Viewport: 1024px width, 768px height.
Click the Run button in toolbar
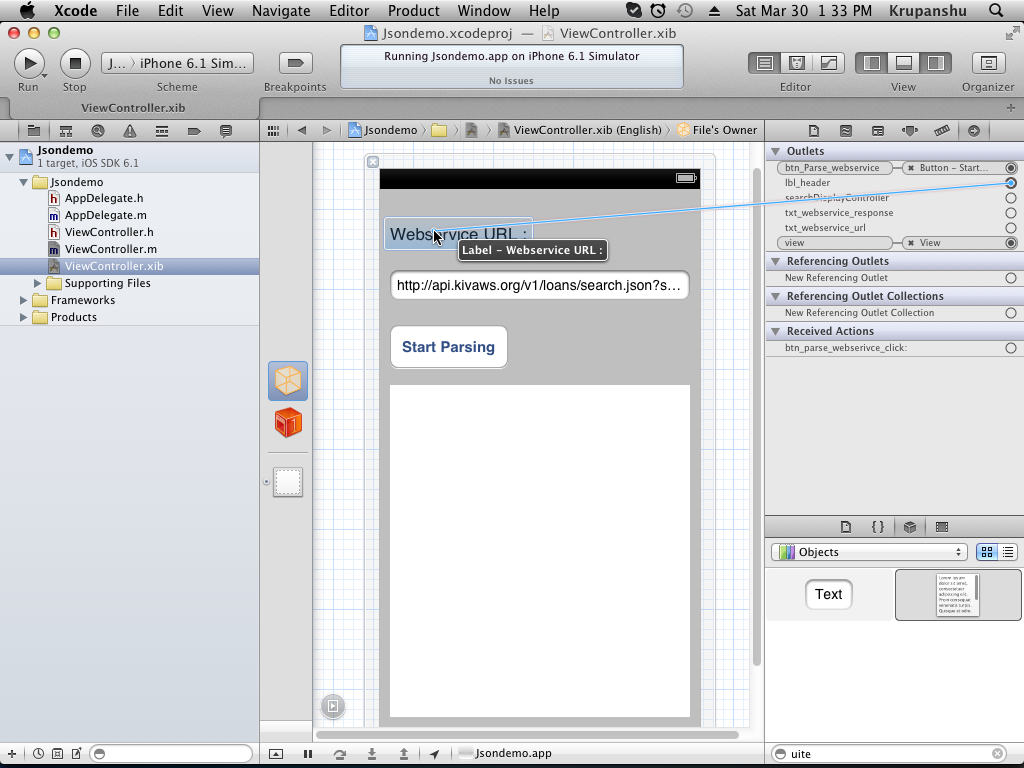29,64
